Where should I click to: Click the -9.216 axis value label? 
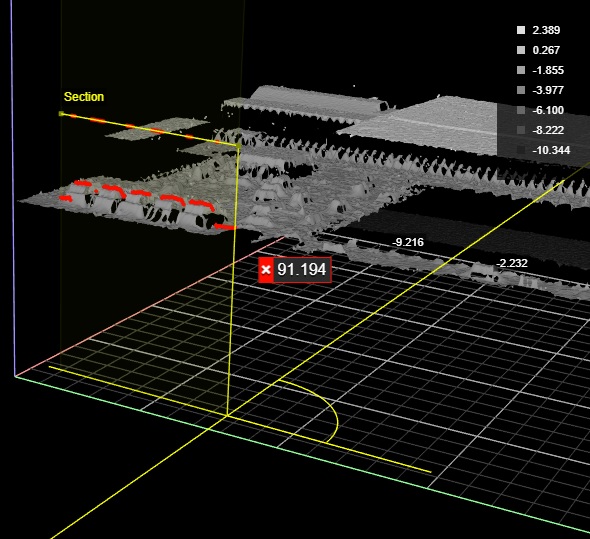(408, 242)
